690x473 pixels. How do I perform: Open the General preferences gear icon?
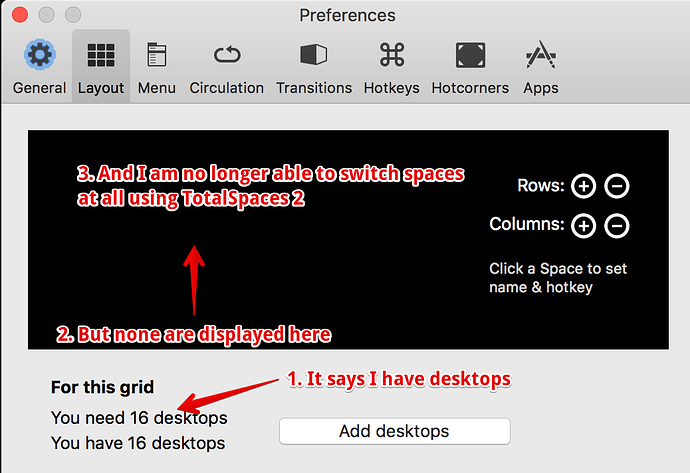(40, 55)
